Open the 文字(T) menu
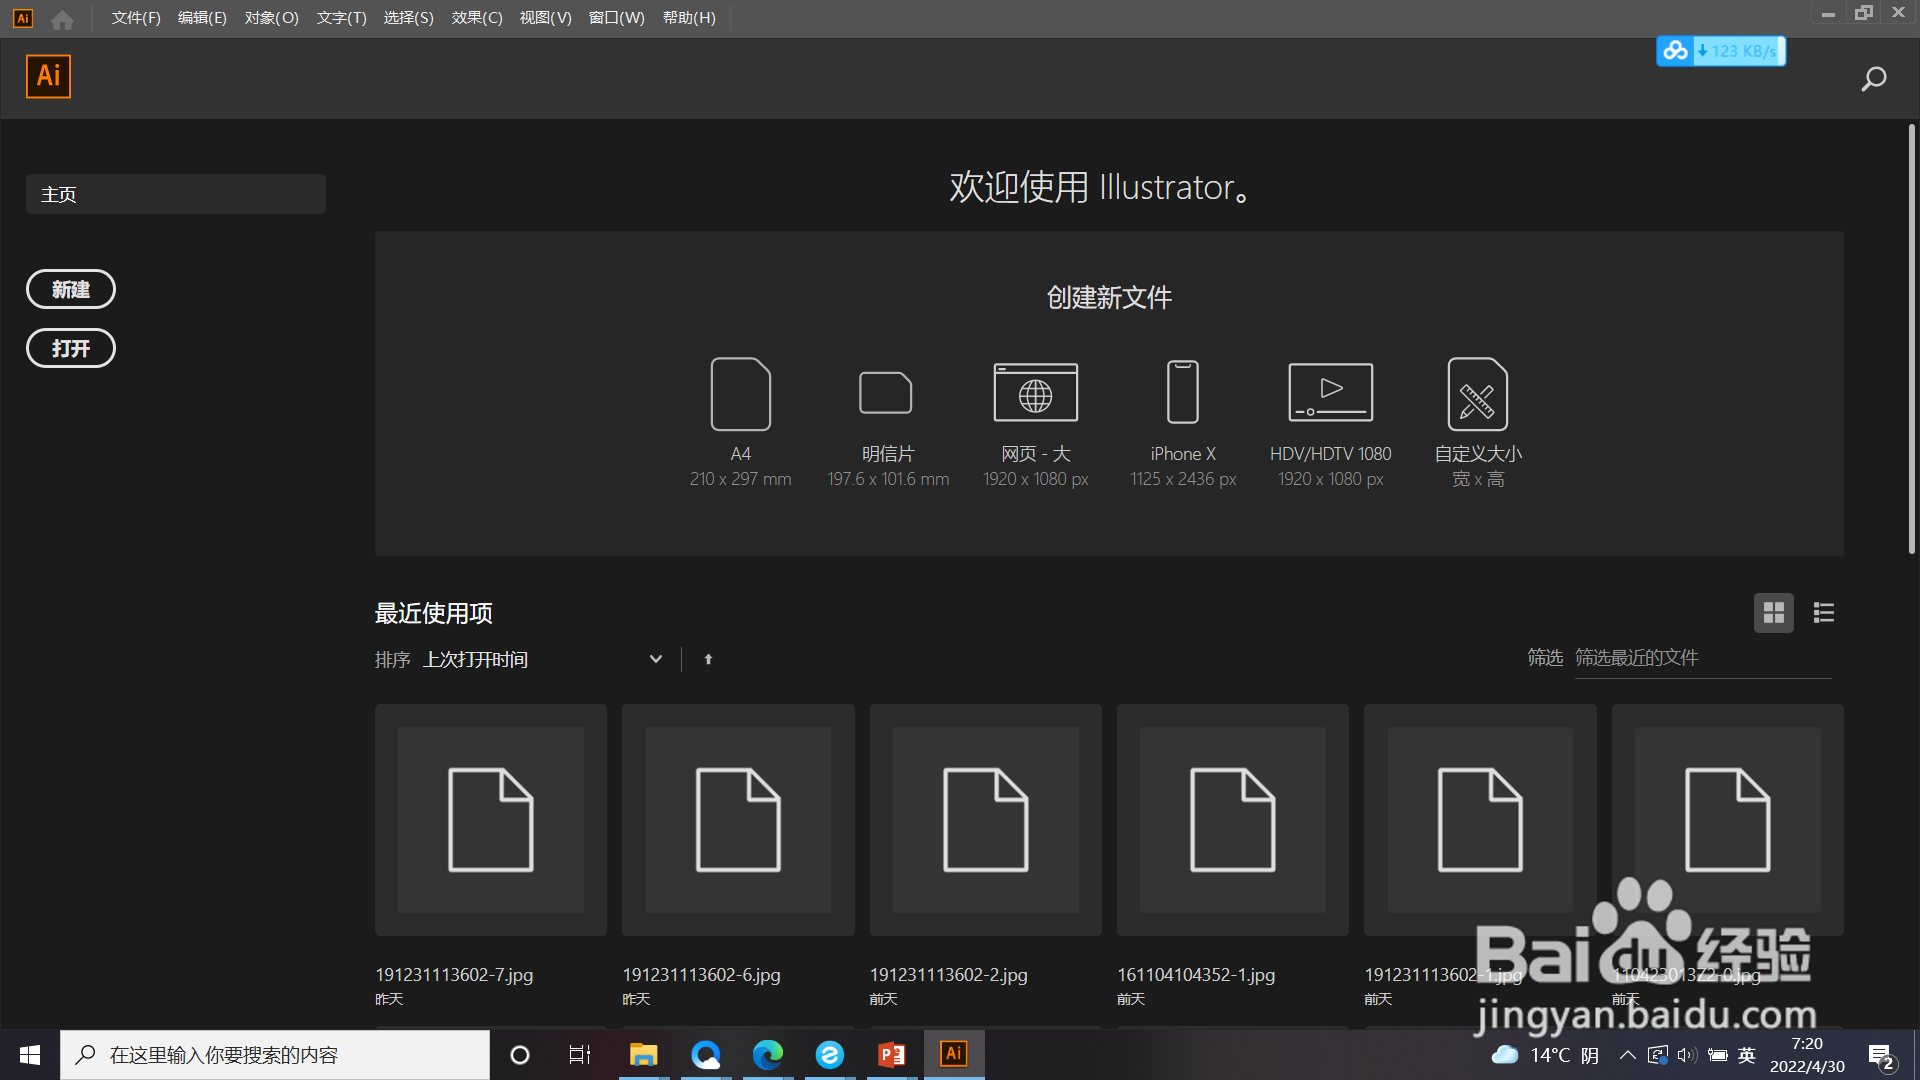This screenshot has height=1080, width=1920. [x=341, y=18]
